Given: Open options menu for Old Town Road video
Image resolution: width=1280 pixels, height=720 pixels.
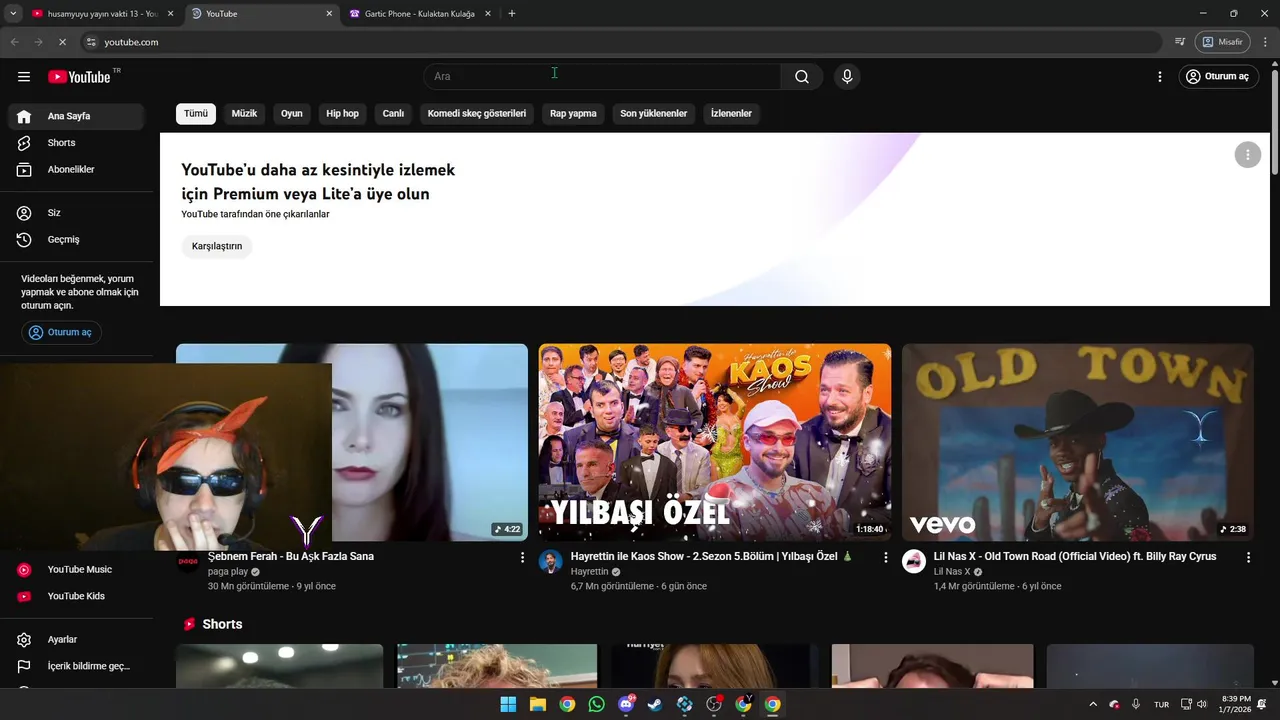Looking at the screenshot, I should coord(1248,557).
